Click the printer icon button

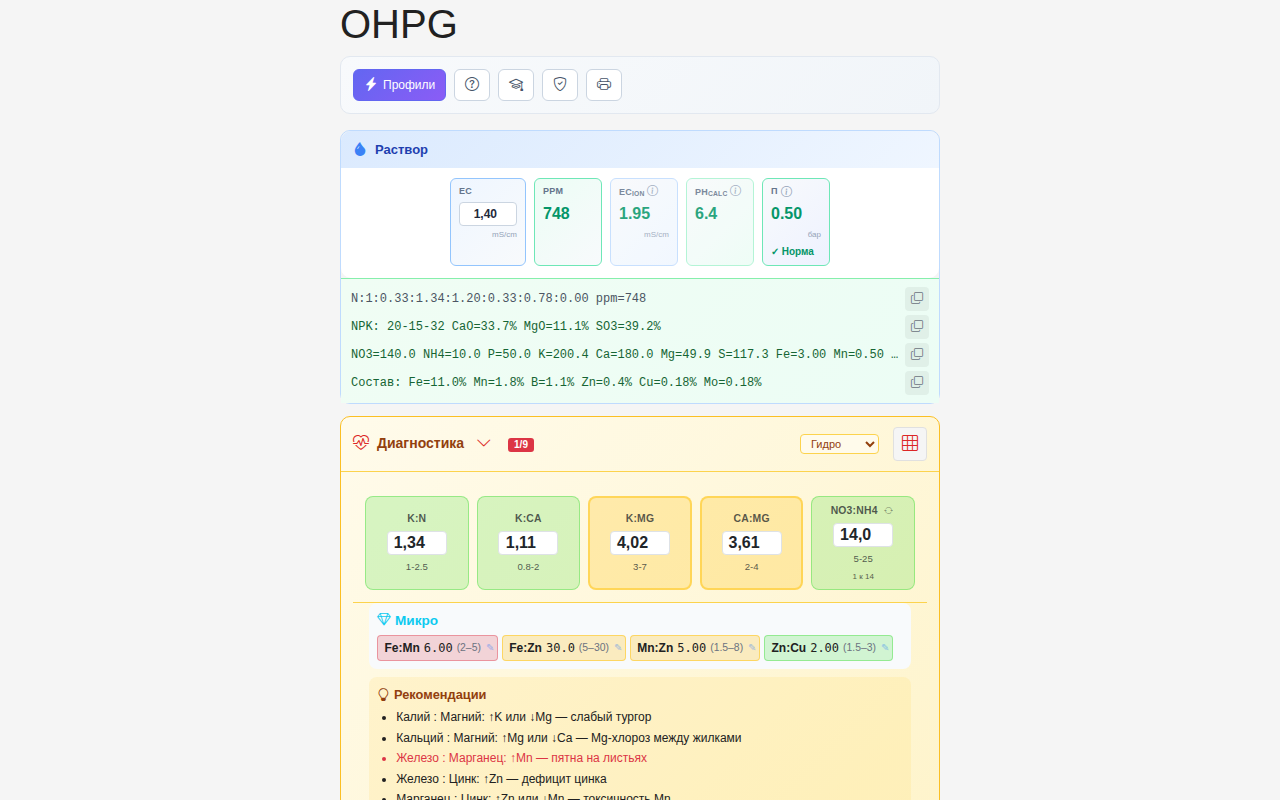(x=604, y=85)
